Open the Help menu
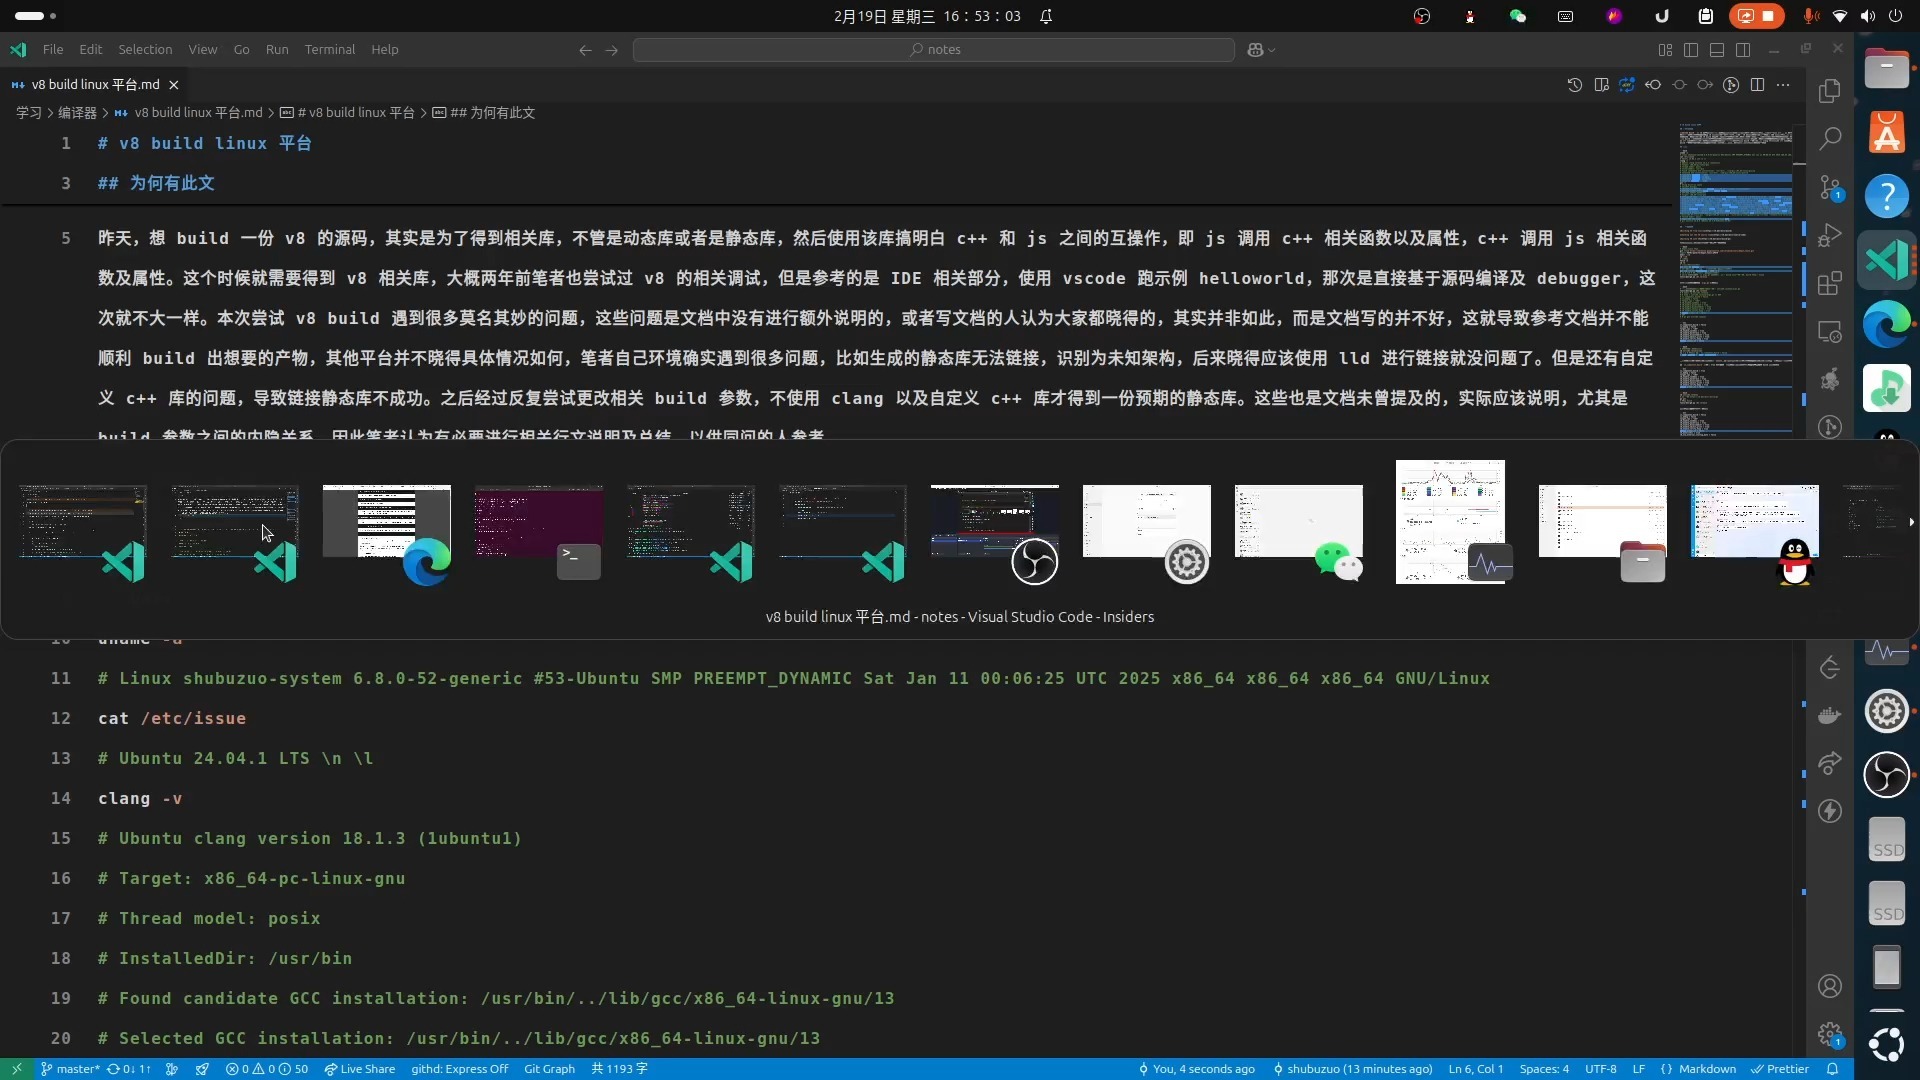The width and height of the screenshot is (1920, 1080). click(x=385, y=50)
